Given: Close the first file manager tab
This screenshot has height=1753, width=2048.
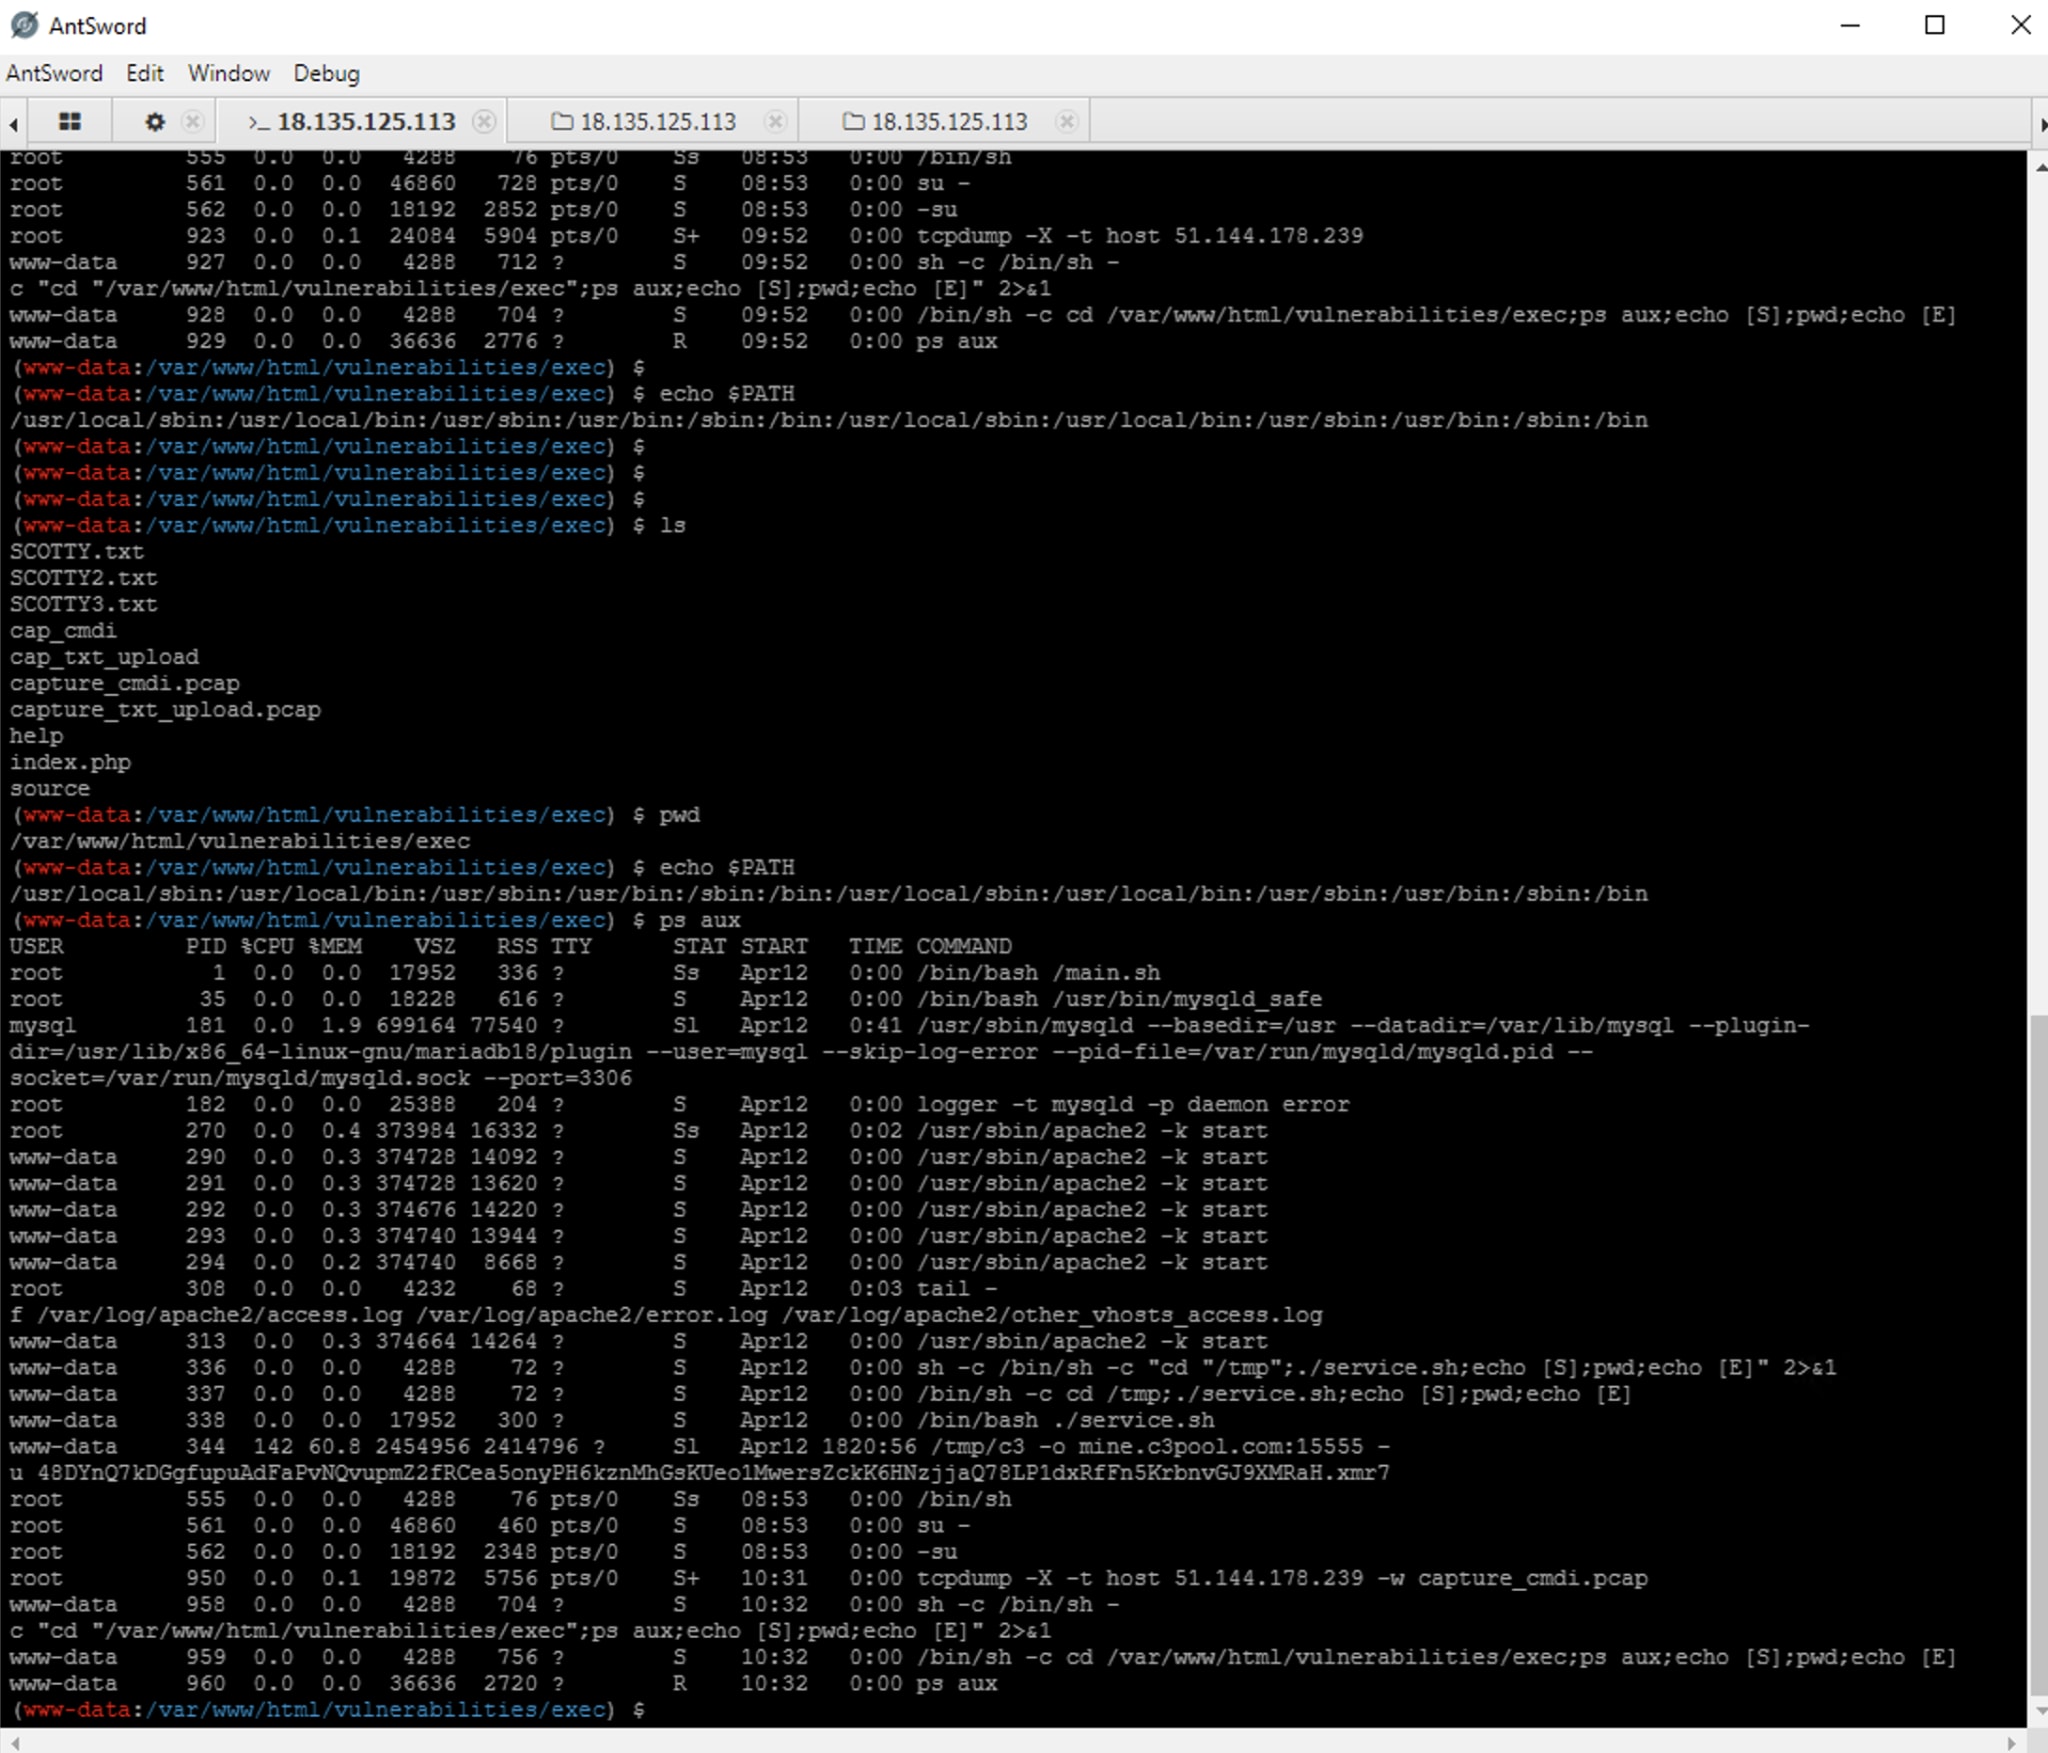Looking at the screenshot, I should [775, 122].
